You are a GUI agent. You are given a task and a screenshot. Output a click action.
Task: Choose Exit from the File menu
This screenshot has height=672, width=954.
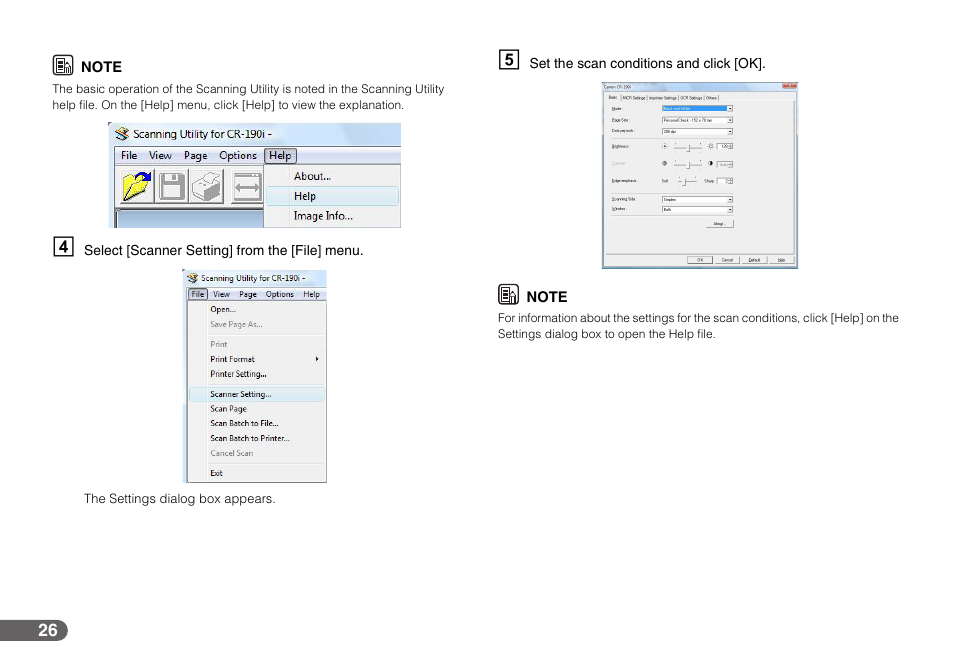point(216,473)
